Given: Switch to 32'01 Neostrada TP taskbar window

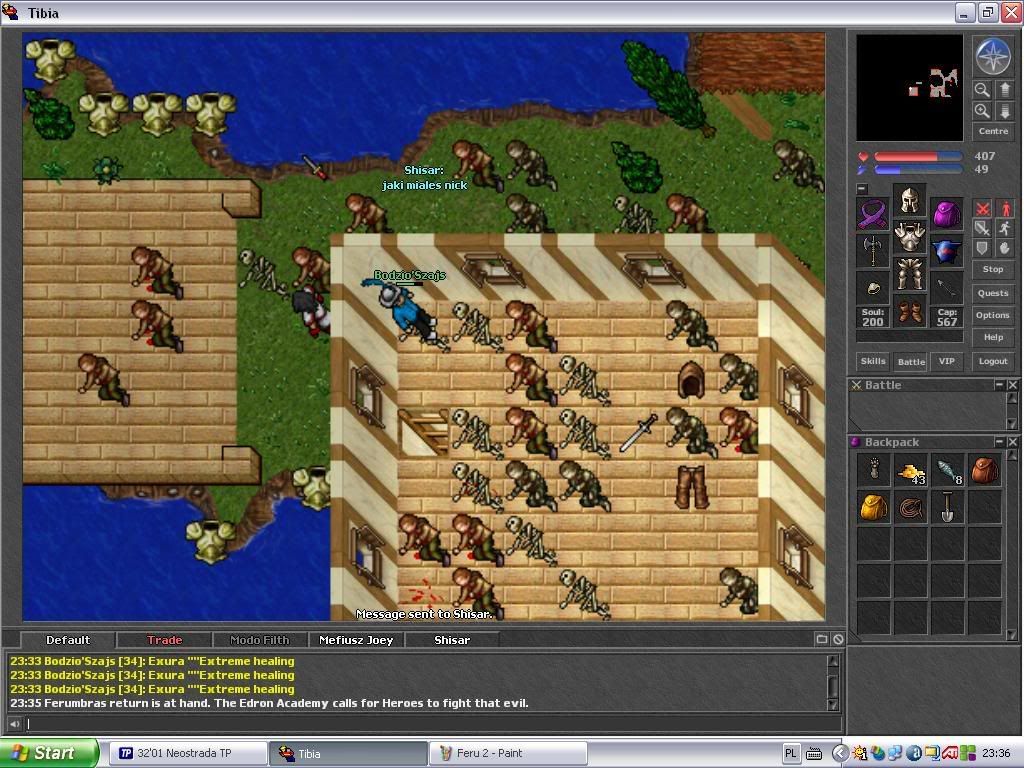Looking at the screenshot, I should point(186,753).
